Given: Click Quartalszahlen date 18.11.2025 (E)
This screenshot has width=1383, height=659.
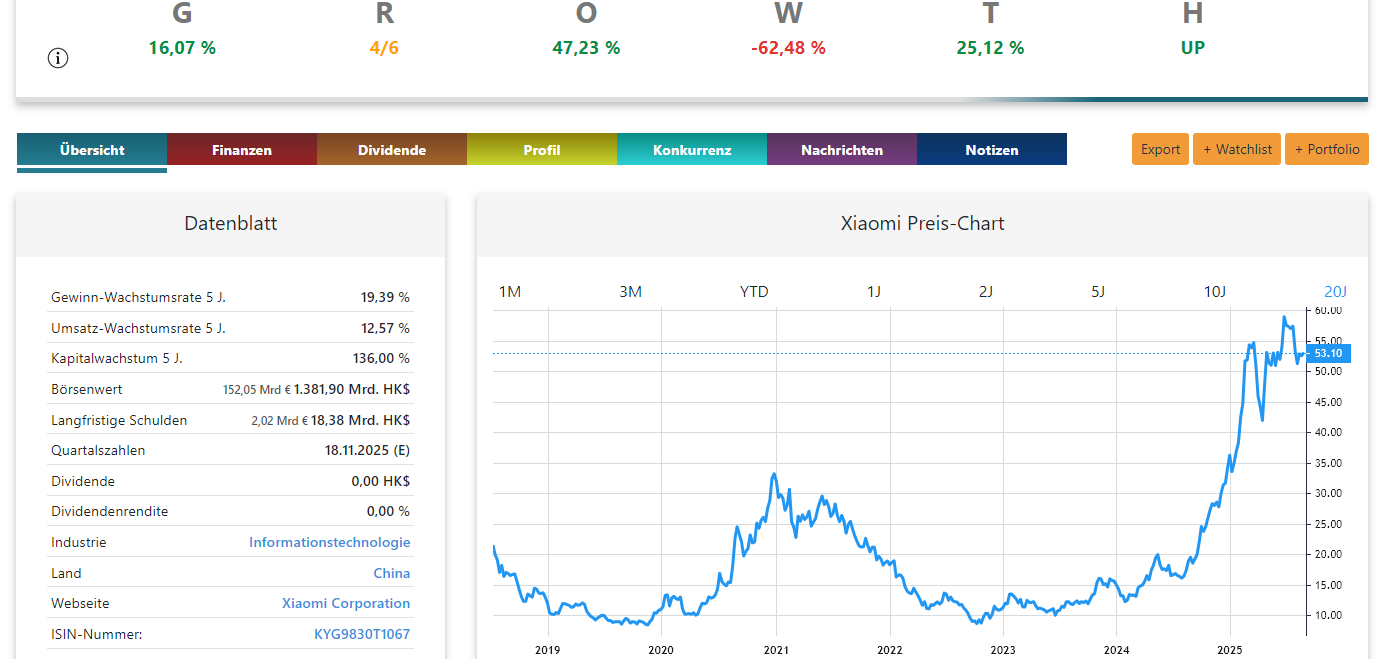Looking at the screenshot, I should coord(367,450).
